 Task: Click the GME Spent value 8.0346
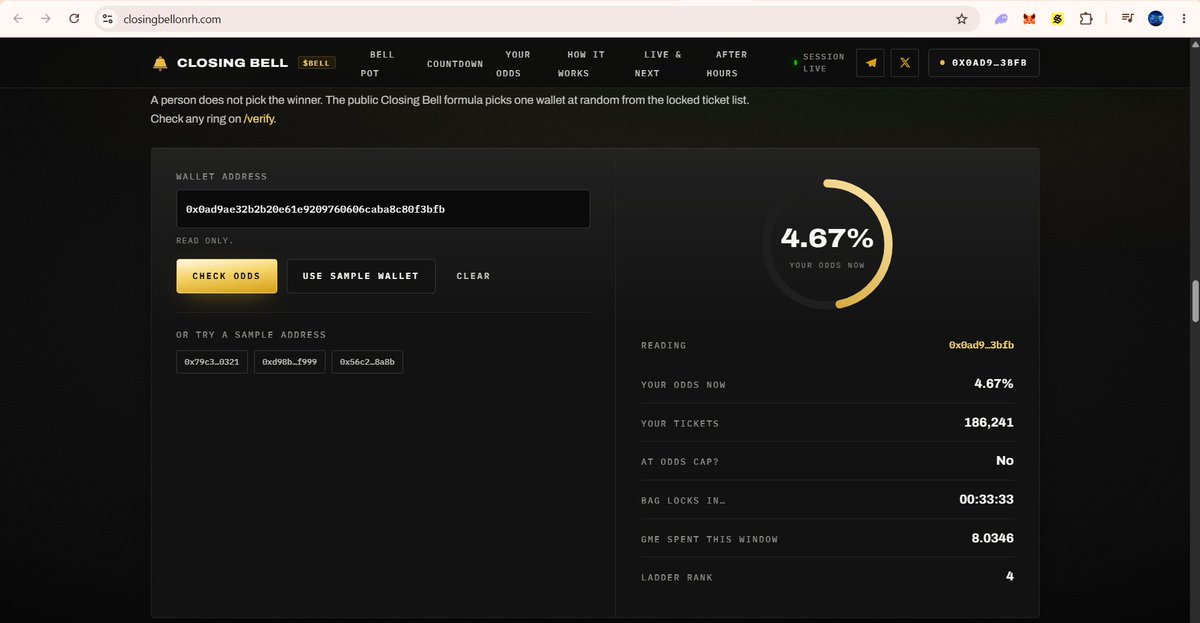(993, 538)
